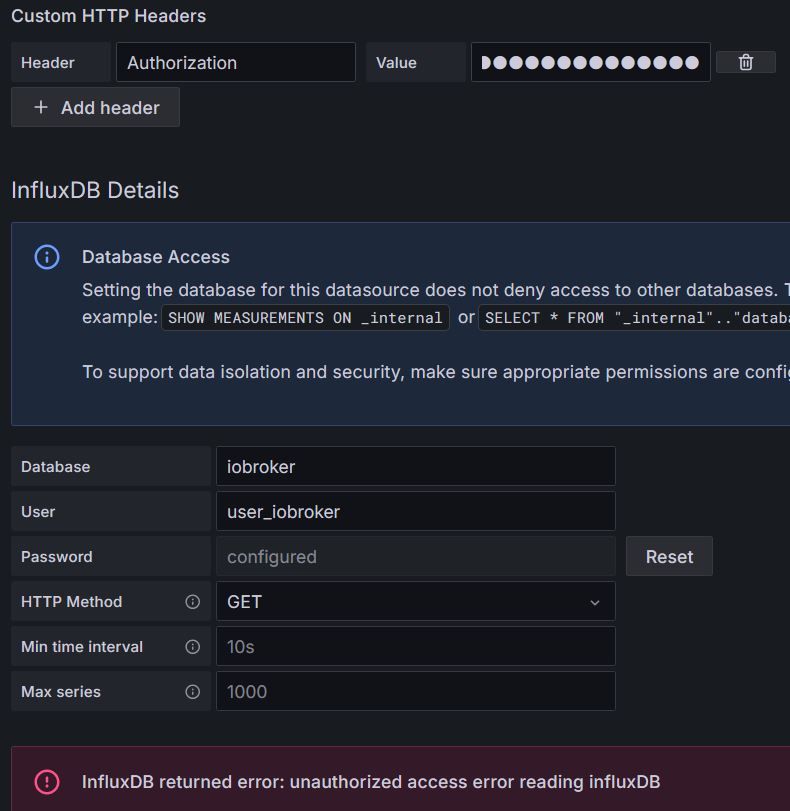This screenshot has height=811, width=790.
Task: Click the SHOW MEASUREMENTS ON _internal code snippet
Action: [305, 318]
